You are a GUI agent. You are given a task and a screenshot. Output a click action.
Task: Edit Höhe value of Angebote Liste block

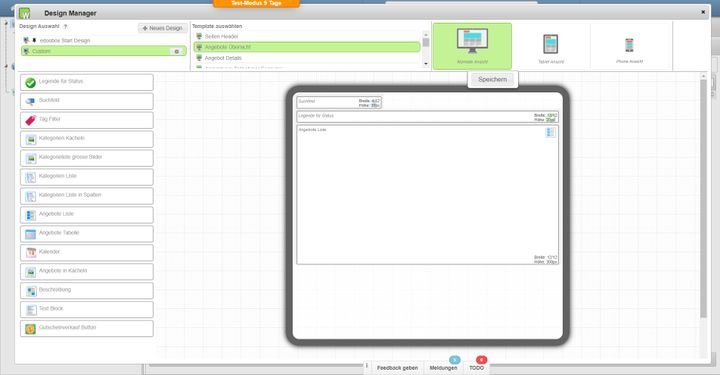pos(551,262)
